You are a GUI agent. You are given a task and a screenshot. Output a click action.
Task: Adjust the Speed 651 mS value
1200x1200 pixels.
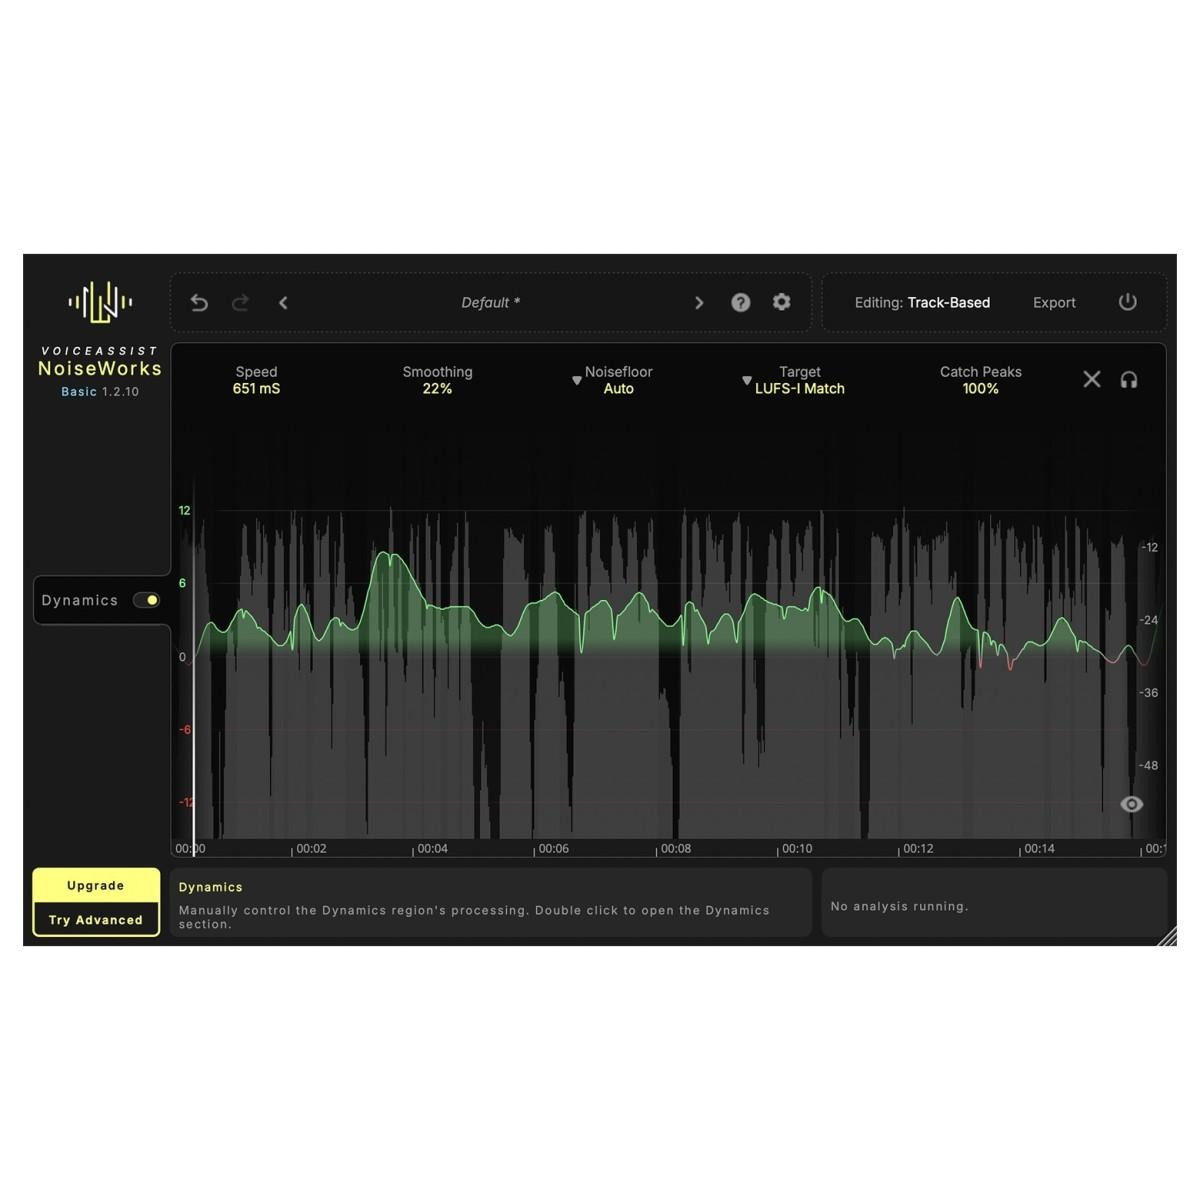tap(257, 389)
